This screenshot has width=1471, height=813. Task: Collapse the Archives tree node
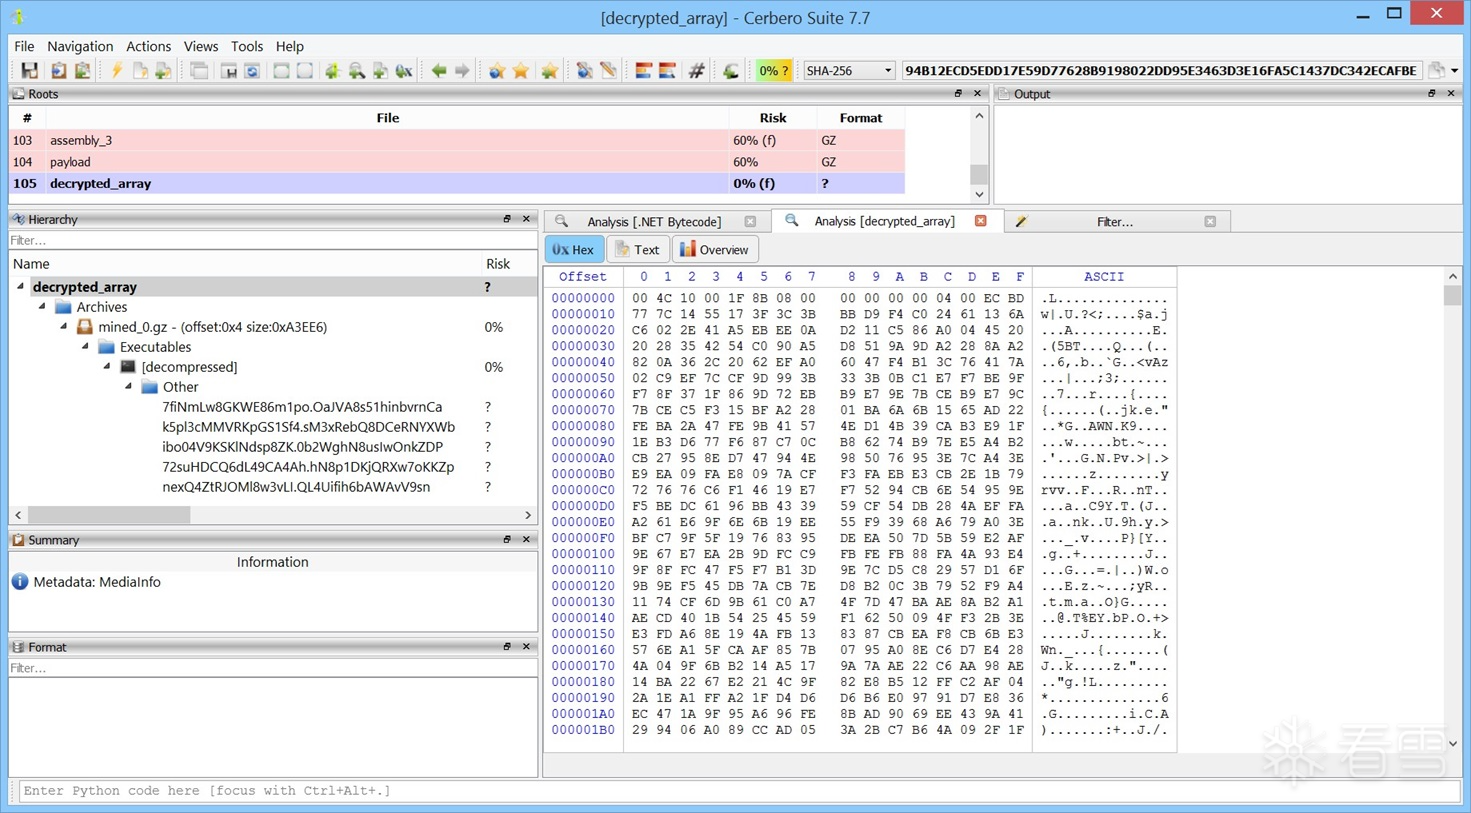coord(43,307)
